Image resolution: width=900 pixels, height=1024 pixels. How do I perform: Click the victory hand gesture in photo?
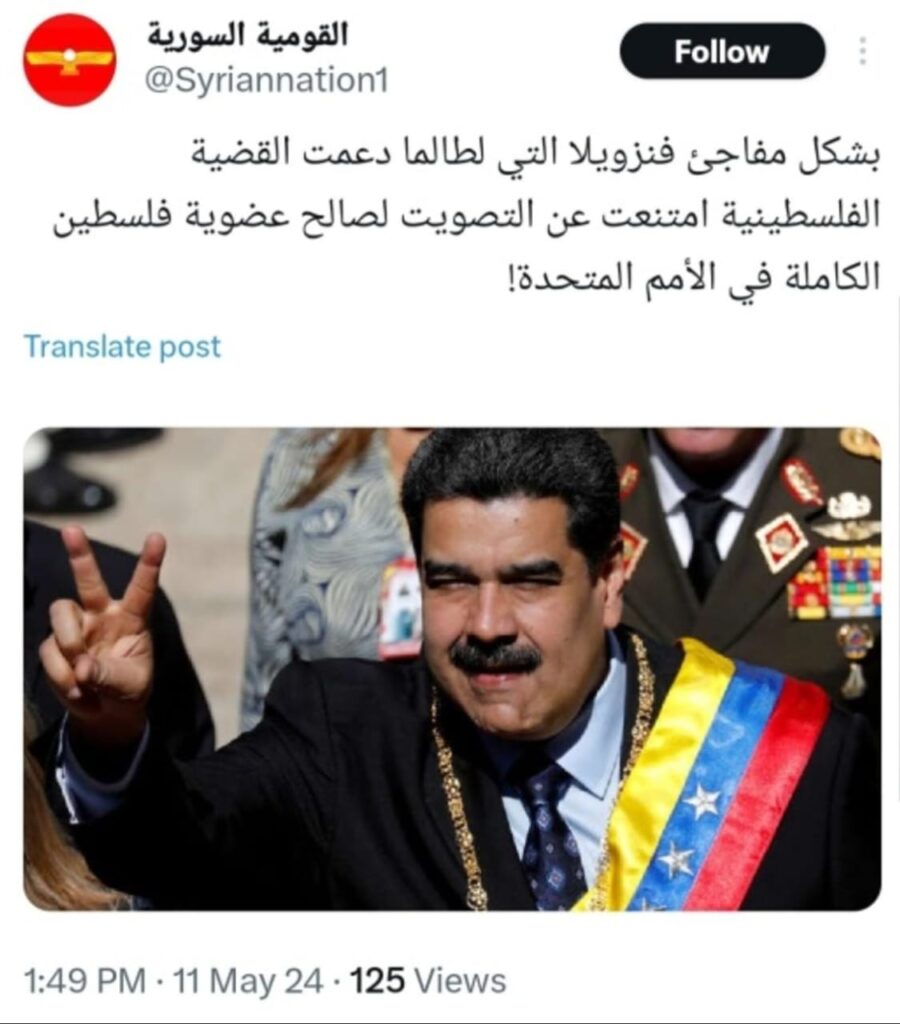coord(106,628)
